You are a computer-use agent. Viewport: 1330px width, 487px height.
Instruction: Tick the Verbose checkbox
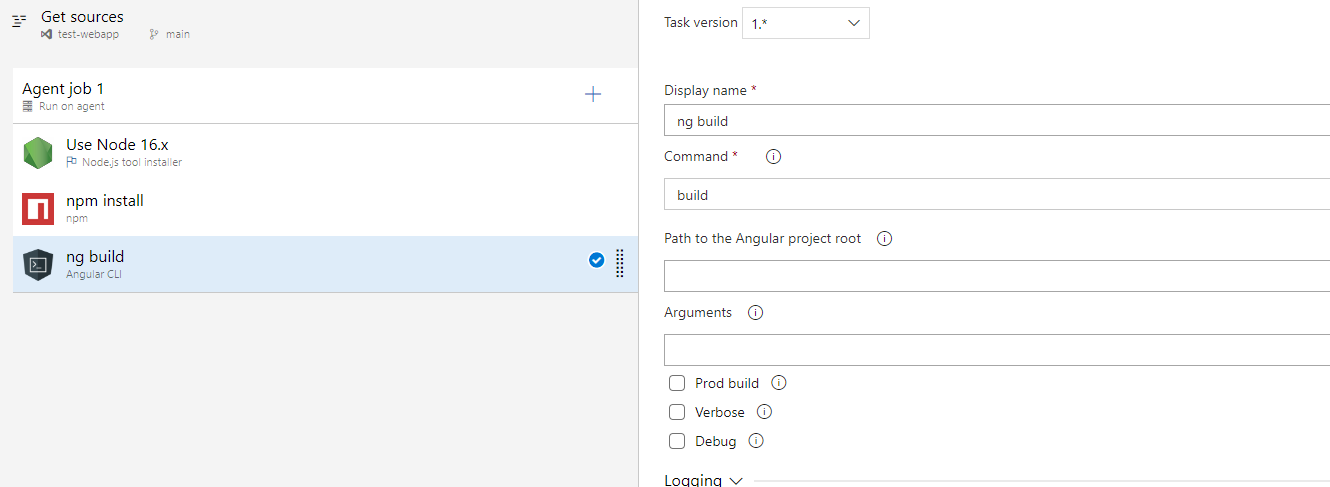[x=677, y=412]
